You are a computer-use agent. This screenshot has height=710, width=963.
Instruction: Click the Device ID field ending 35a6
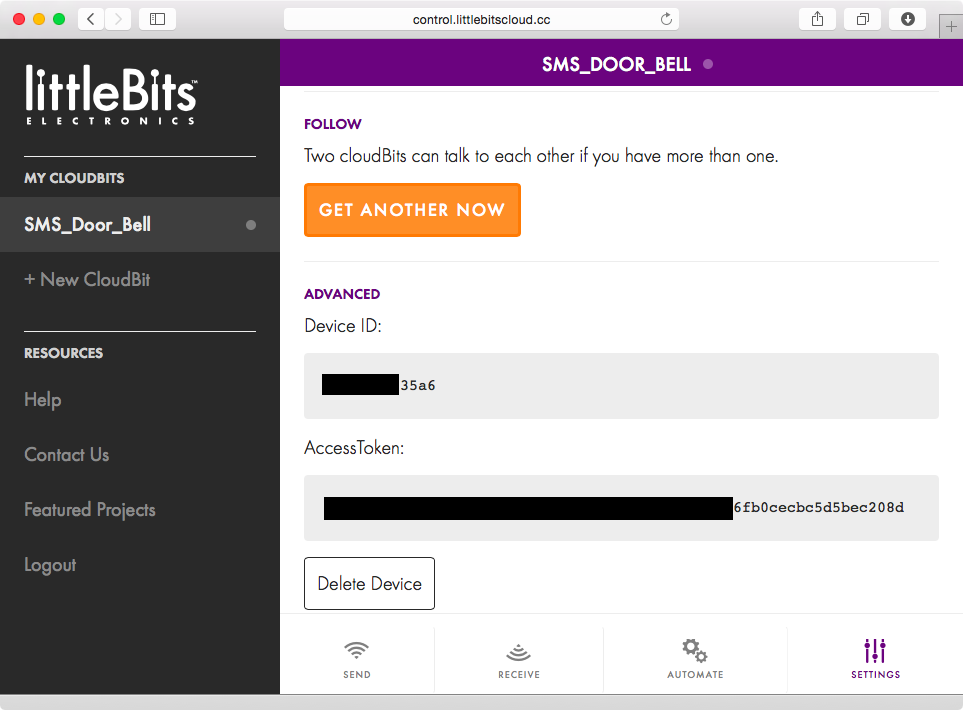point(621,386)
